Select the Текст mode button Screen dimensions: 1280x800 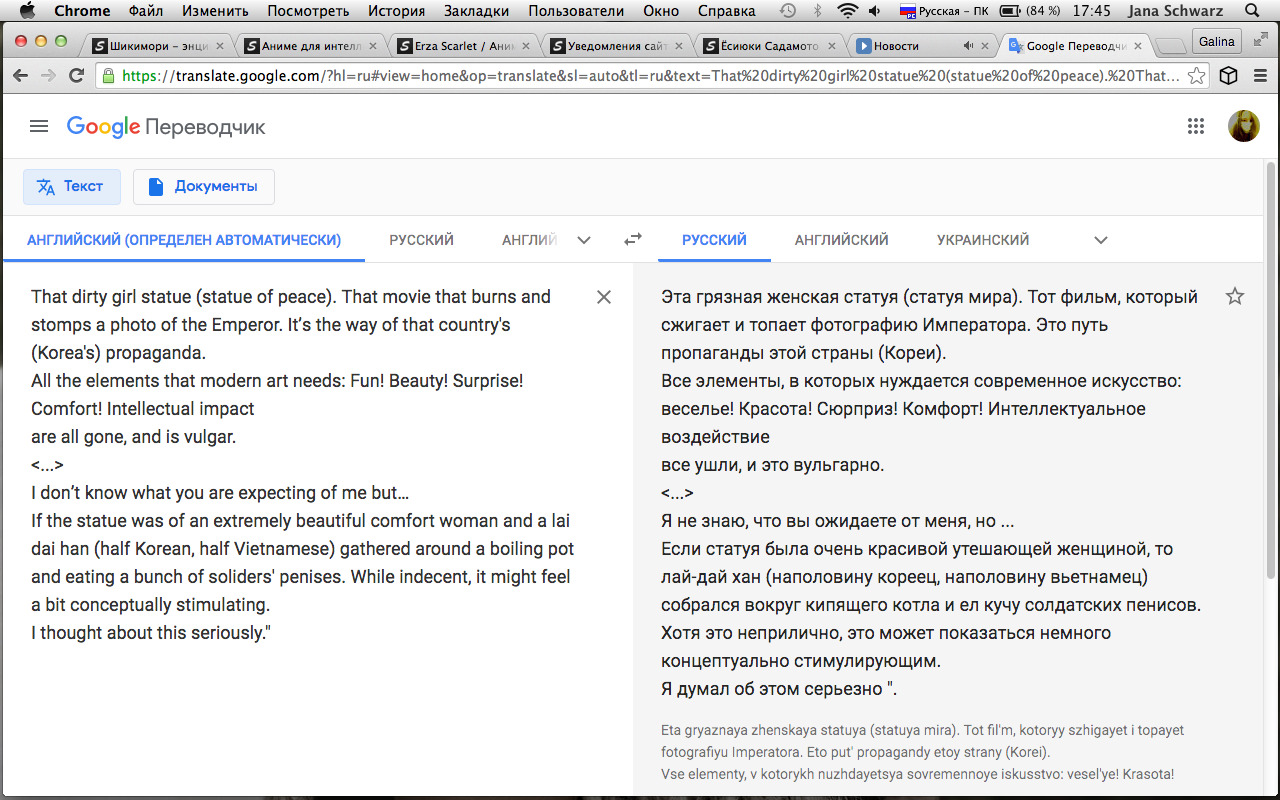[x=72, y=187]
